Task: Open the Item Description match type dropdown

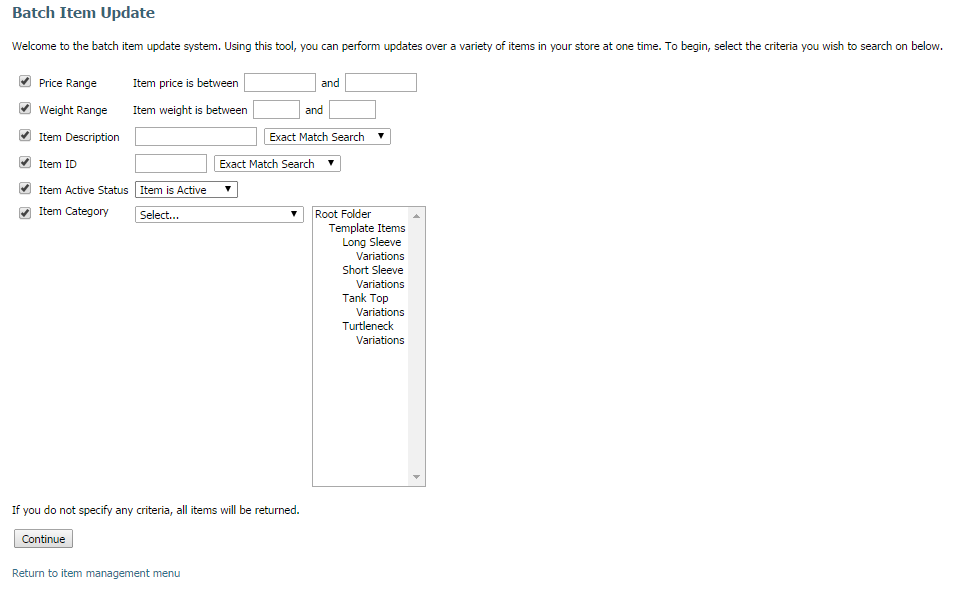Action: tap(327, 136)
